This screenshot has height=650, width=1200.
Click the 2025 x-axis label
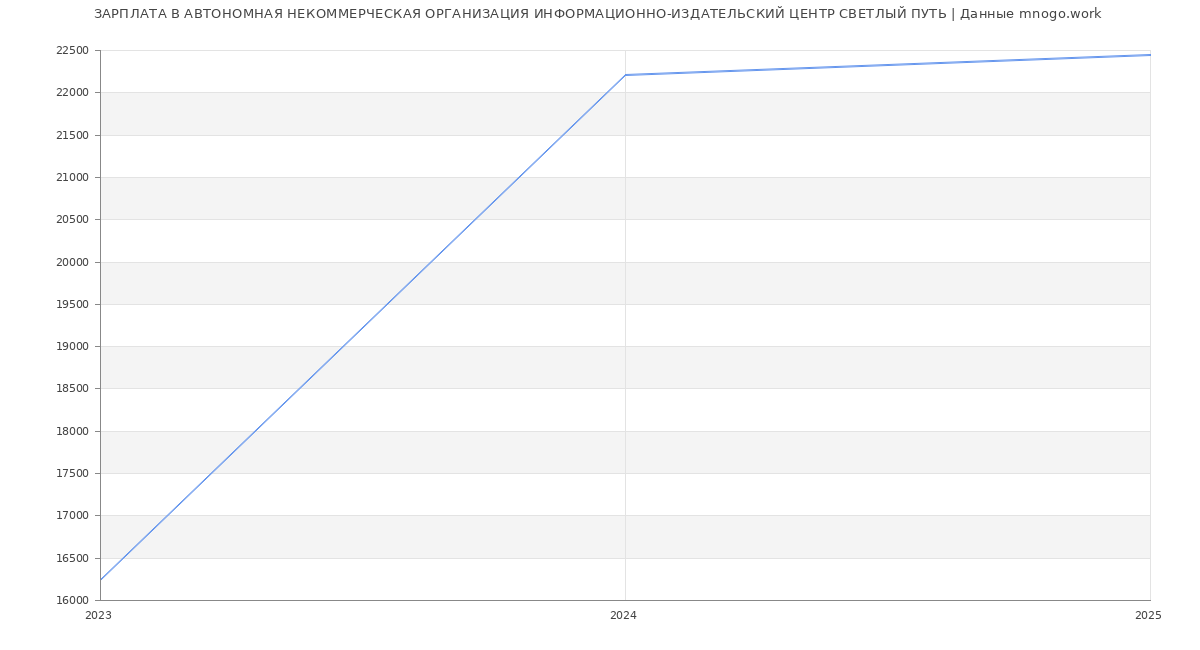[x=1147, y=616]
